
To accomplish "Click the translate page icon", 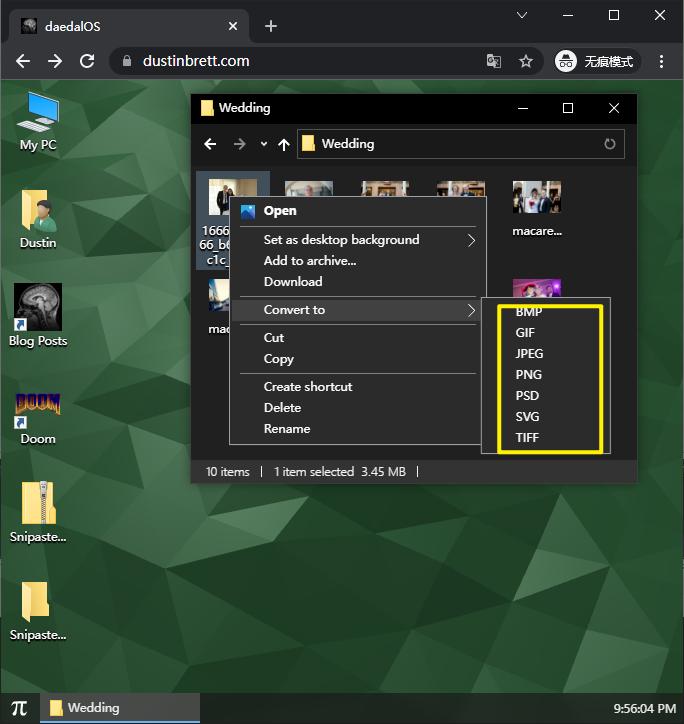I will [x=494, y=61].
